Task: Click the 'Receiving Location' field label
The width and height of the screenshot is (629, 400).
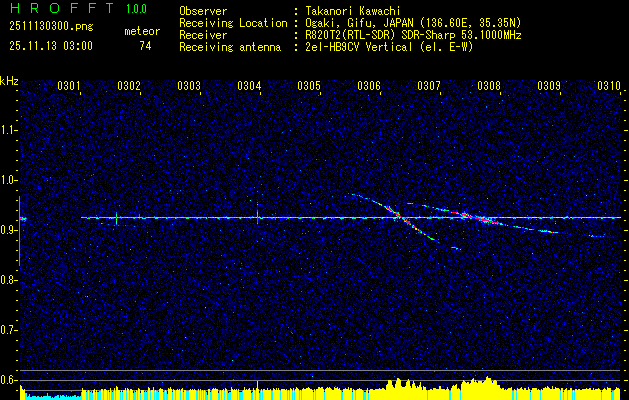Action: [233, 23]
